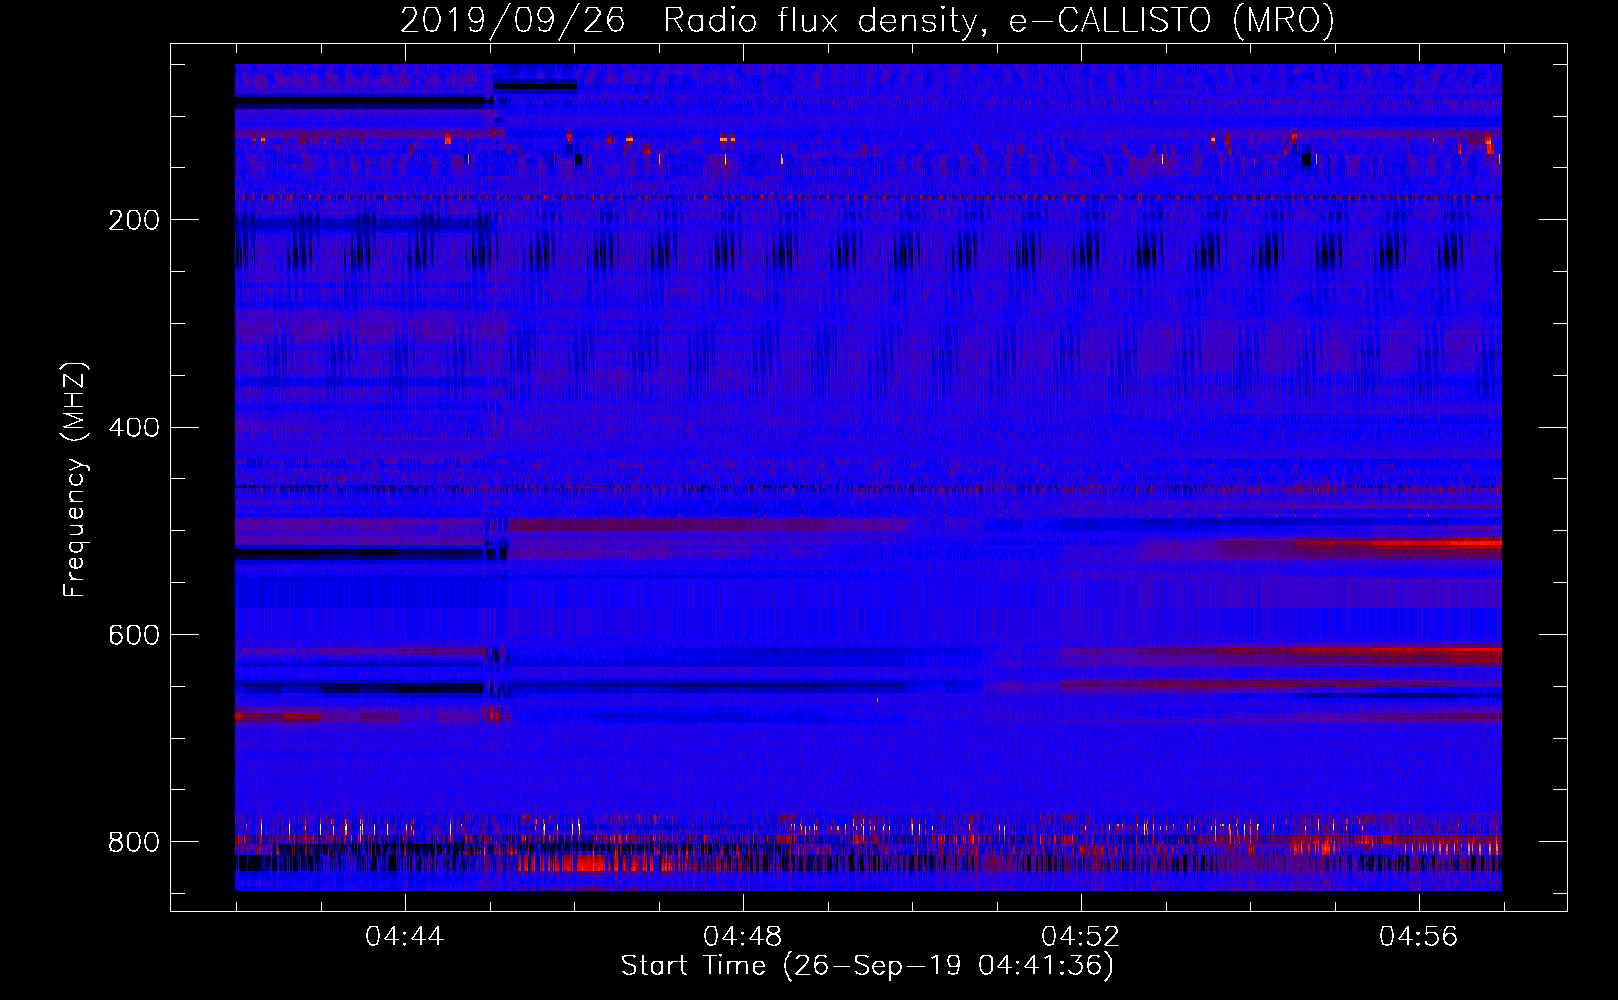Click the 04:56 time tick label
This screenshot has height=1000, width=1618.
point(1419,937)
